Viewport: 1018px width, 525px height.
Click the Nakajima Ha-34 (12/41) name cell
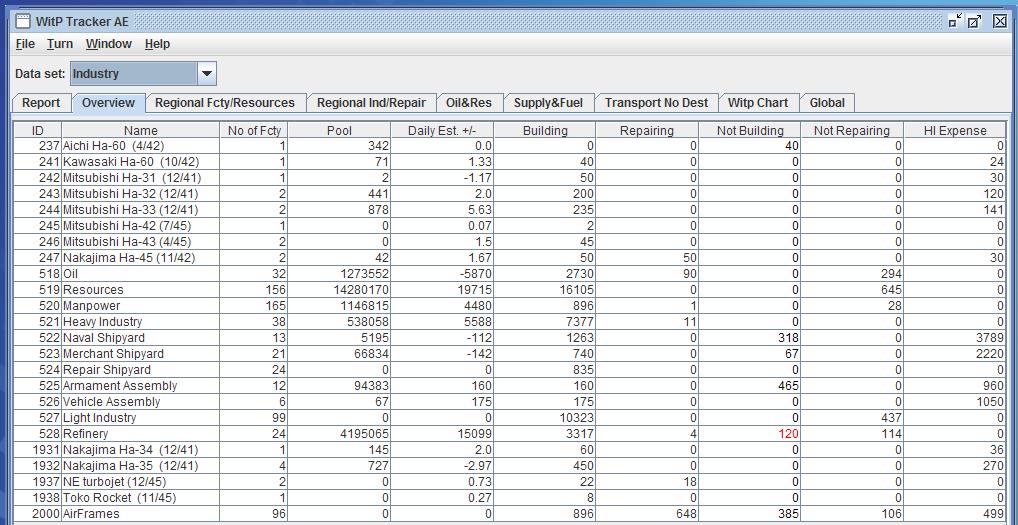pyautogui.click(x=141, y=450)
